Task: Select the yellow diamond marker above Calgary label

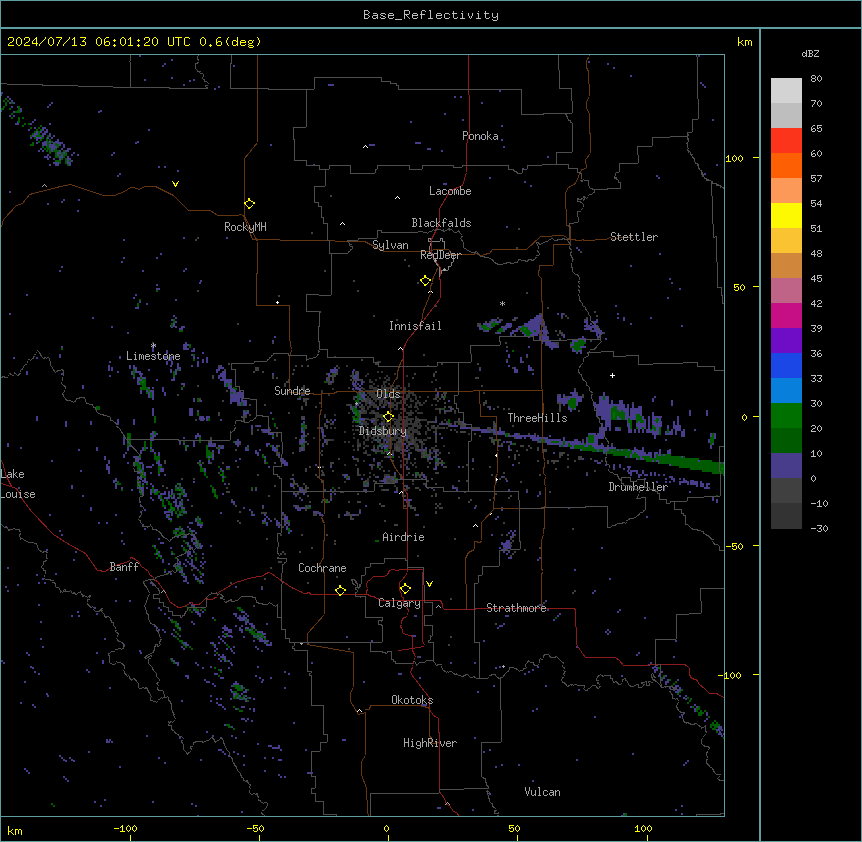Action: [x=405, y=589]
